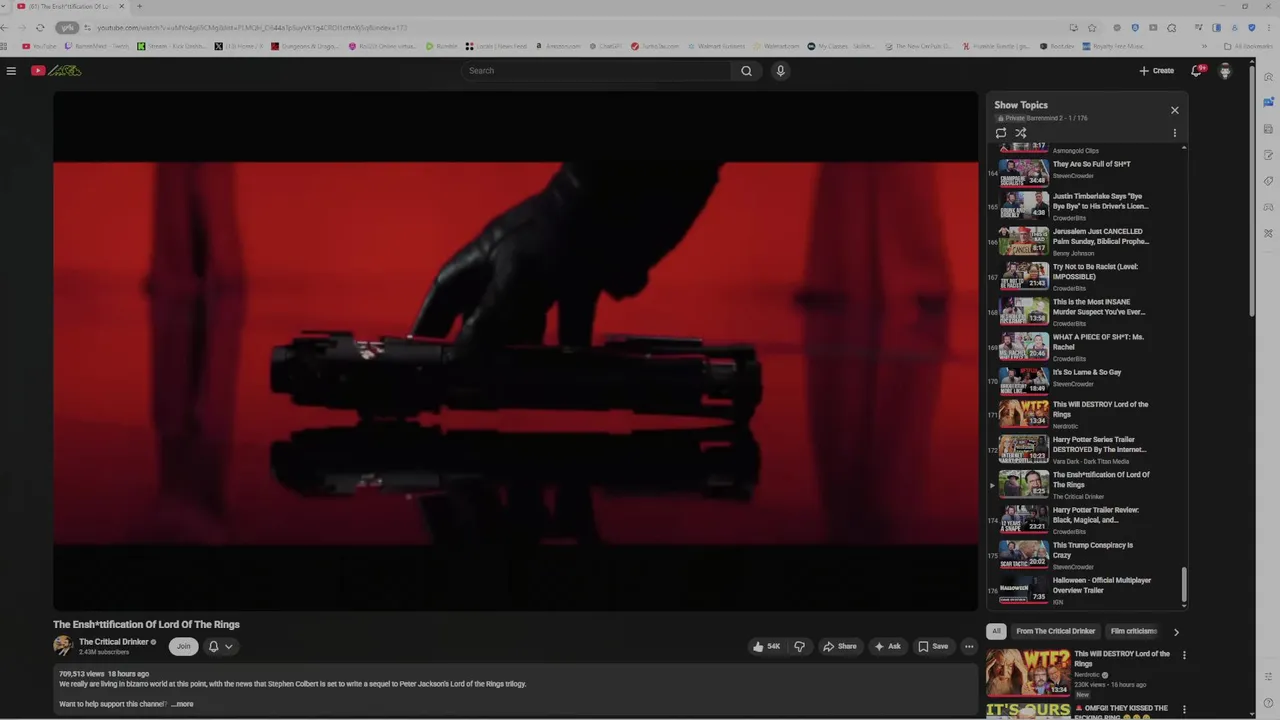Viewport: 1280px width, 720px height.
Task: Click the video player to pause
Action: click(x=515, y=352)
